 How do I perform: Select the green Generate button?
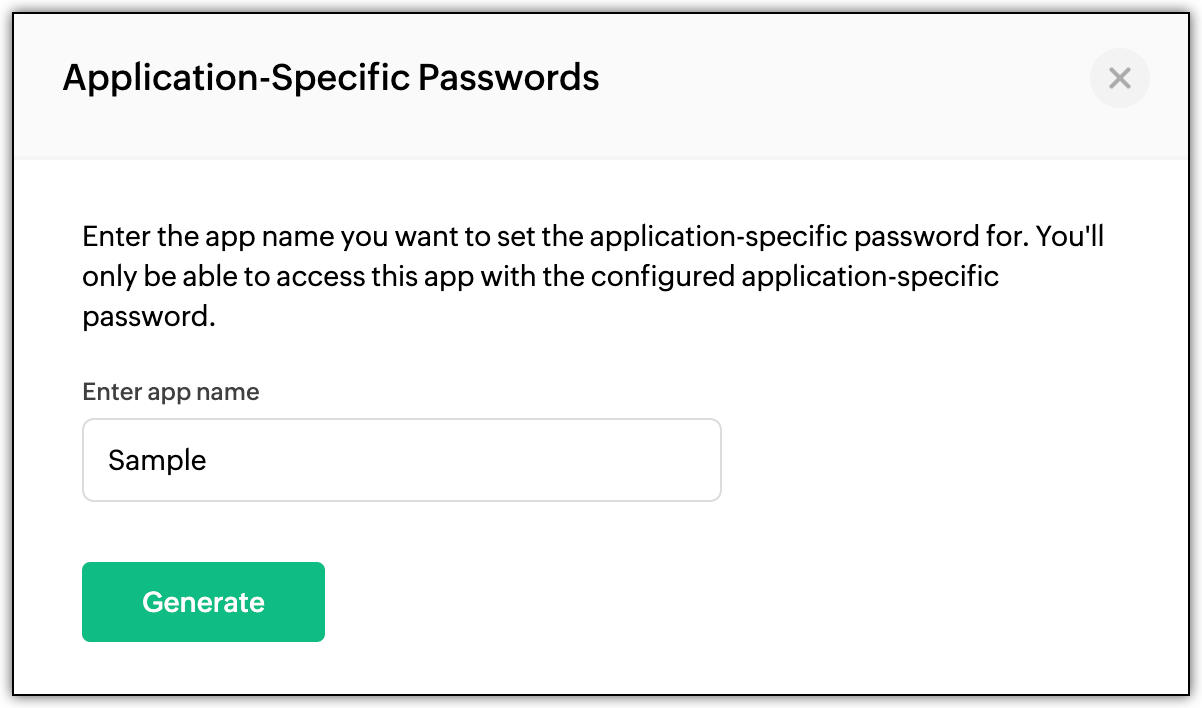(203, 602)
